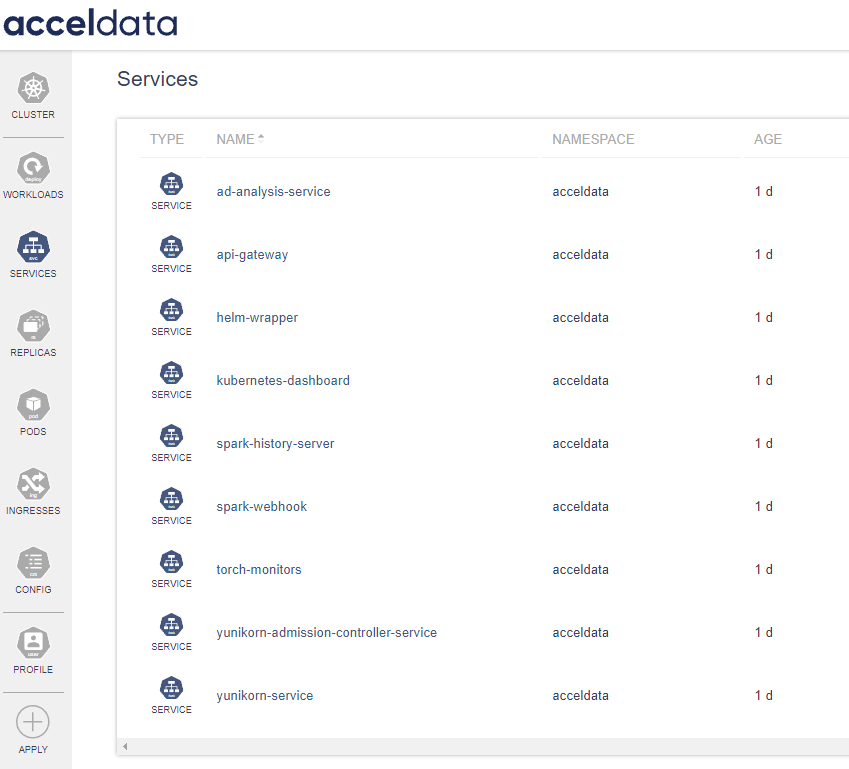Click age 1 d in spark-history-server row

(x=763, y=444)
